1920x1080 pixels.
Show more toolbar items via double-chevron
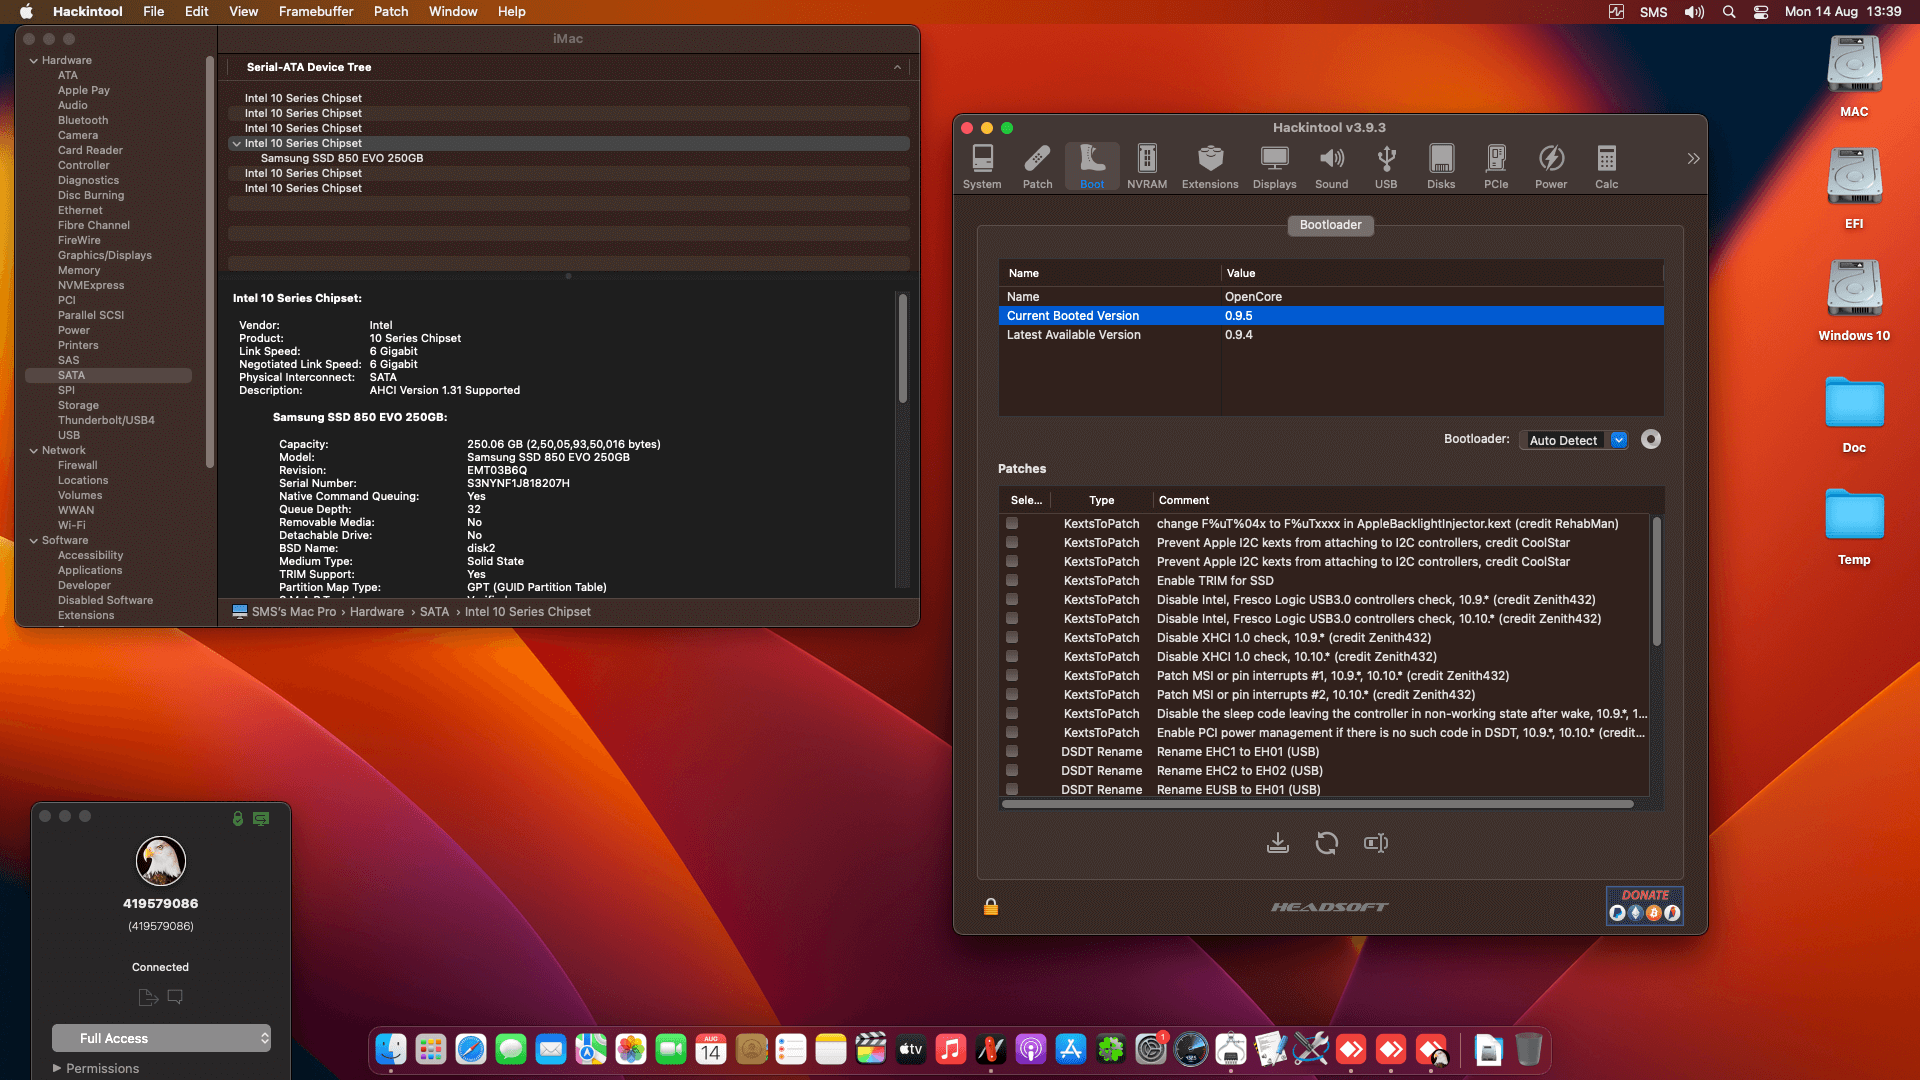click(1693, 158)
